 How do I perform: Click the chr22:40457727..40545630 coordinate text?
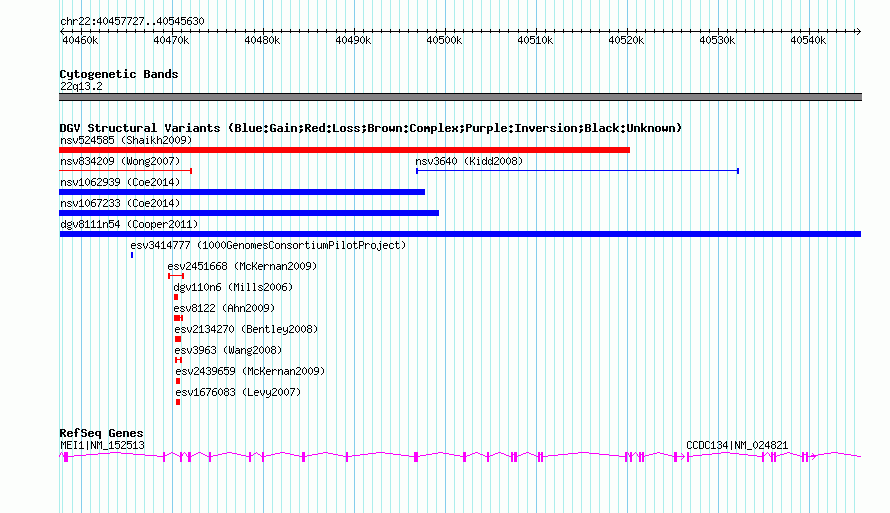132,21
